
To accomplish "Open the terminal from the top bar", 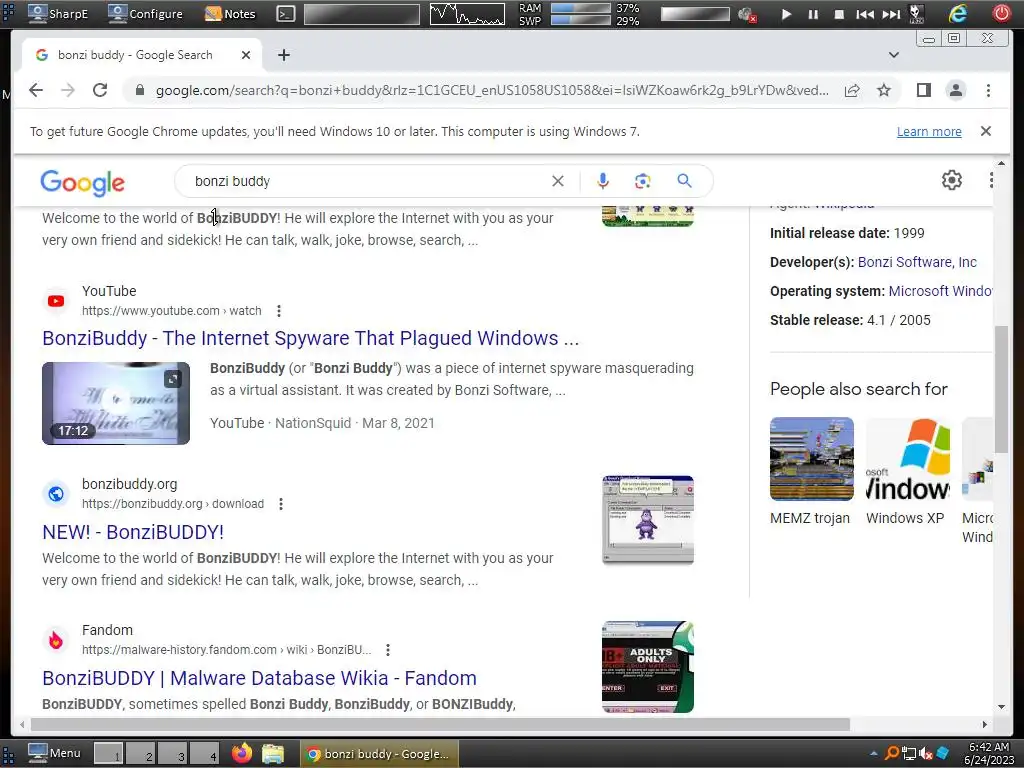I will [285, 14].
